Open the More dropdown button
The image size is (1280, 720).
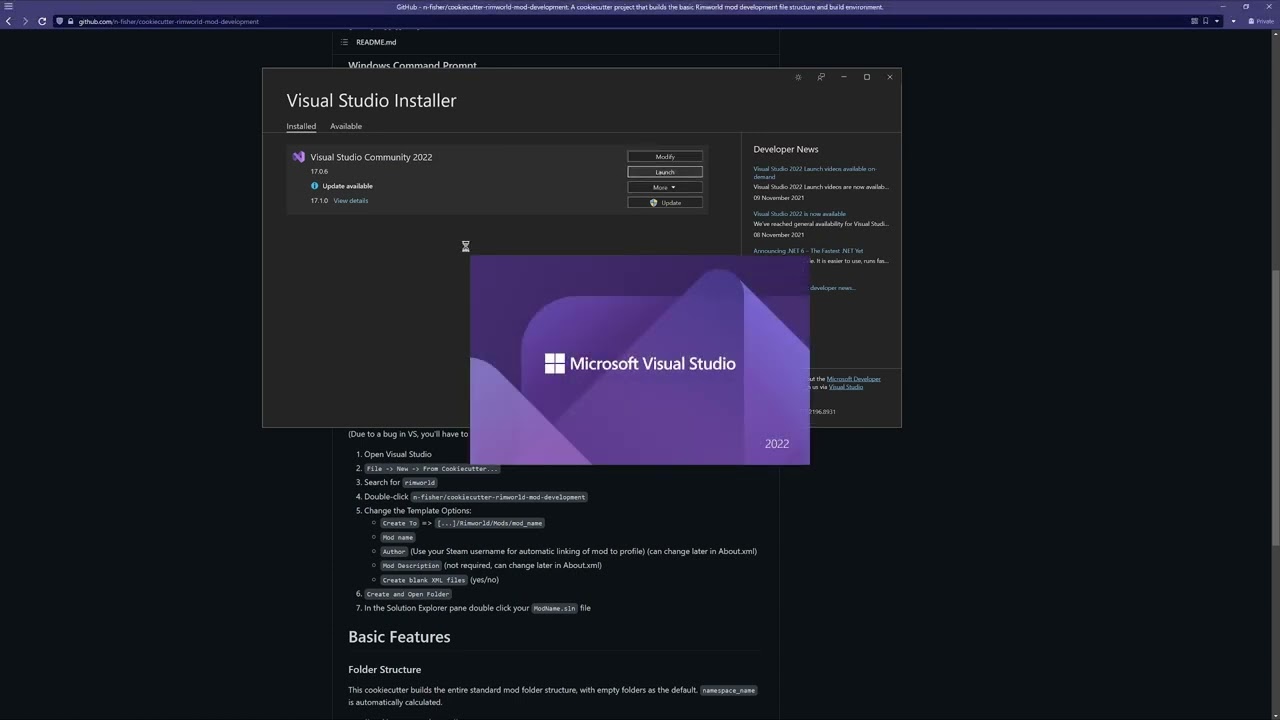point(665,187)
